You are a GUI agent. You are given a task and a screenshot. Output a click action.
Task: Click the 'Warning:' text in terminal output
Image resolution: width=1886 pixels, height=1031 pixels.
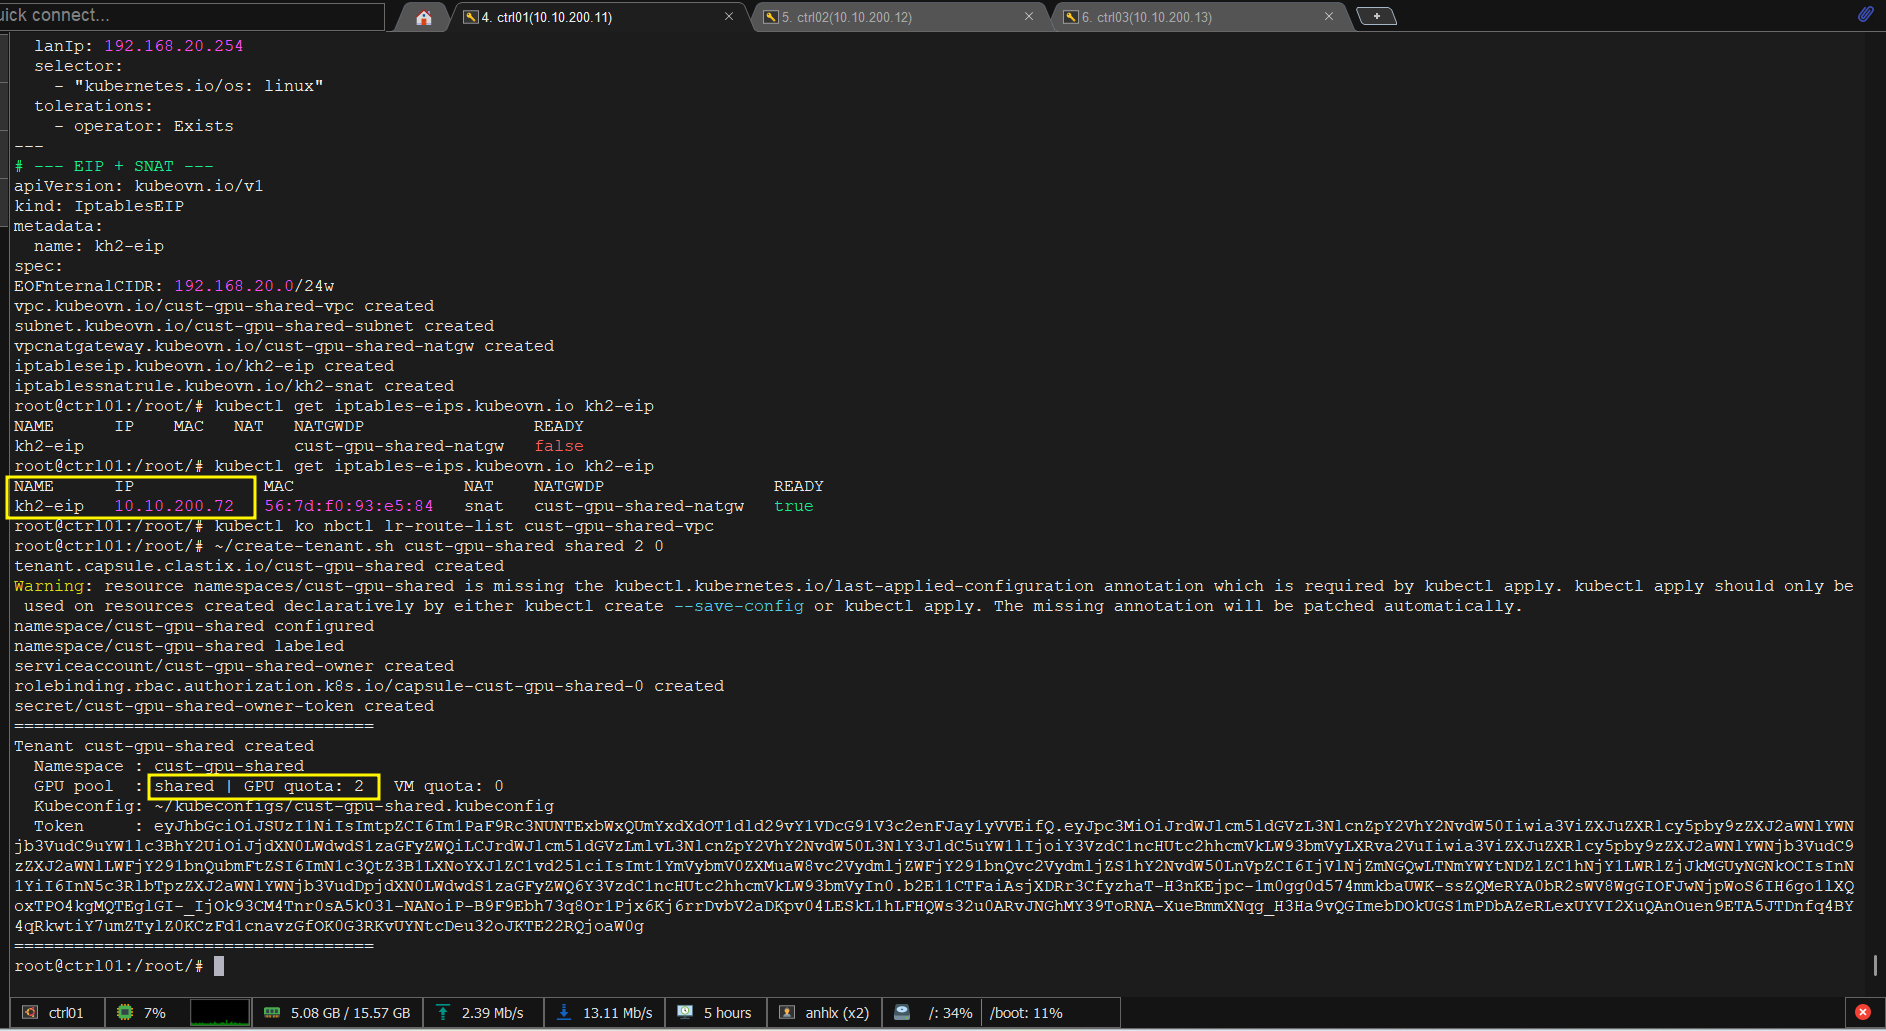coord(54,586)
